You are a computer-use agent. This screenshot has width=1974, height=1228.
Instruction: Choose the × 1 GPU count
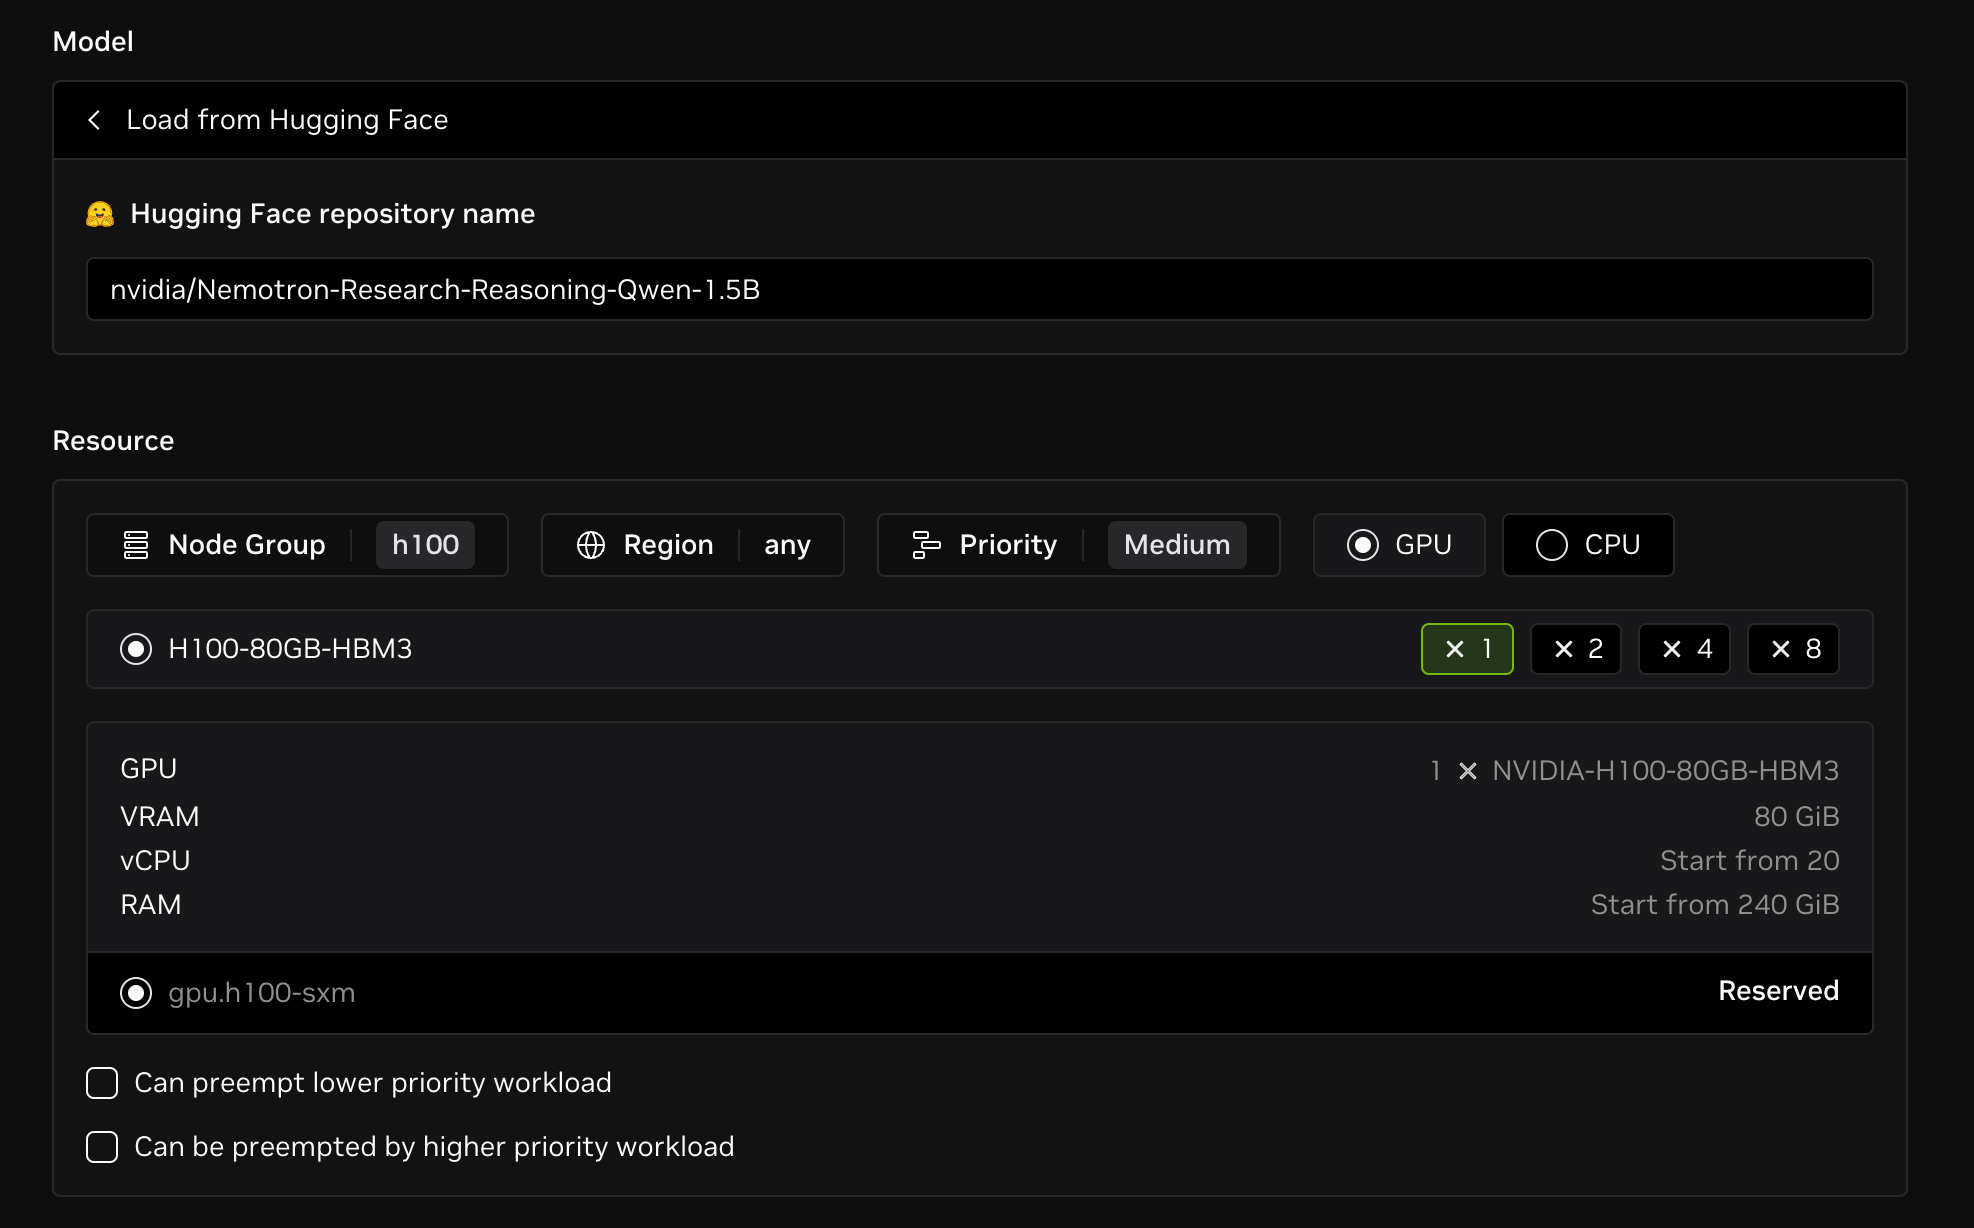point(1467,649)
